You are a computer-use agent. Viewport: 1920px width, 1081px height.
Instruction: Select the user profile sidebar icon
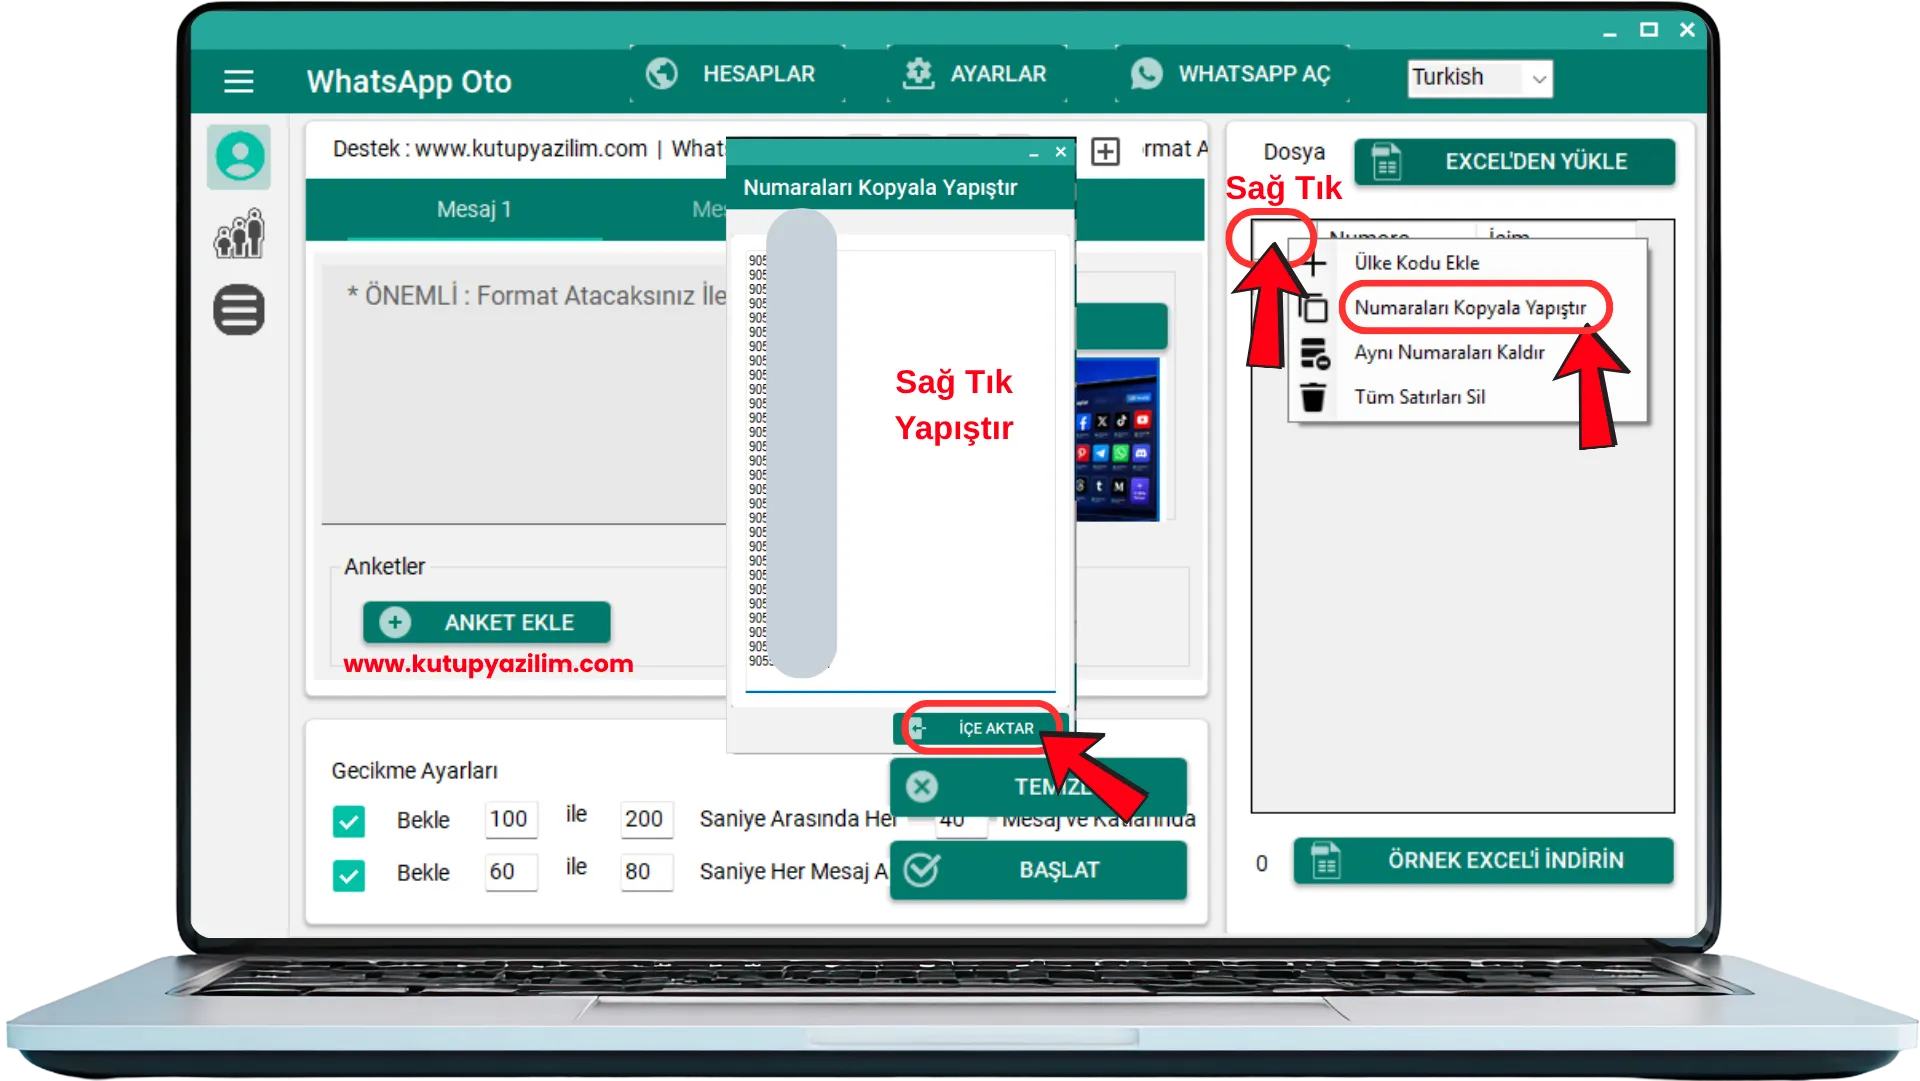pos(239,157)
